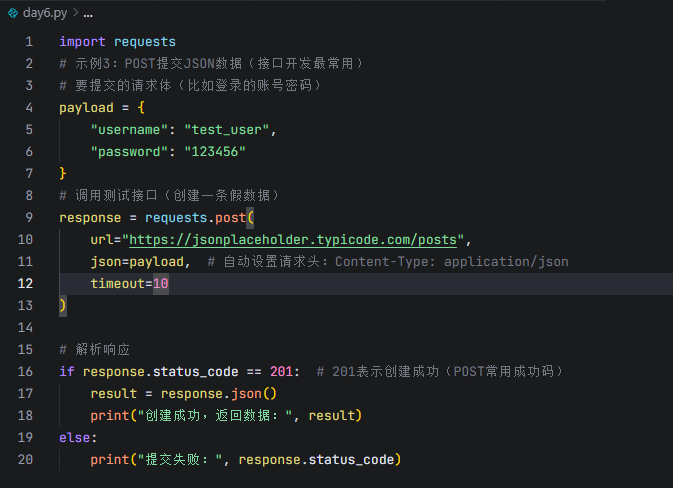Click 'json=payload' argument on line 11
Viewport: 673px width, 488px height.
click(x=137, y=262)
